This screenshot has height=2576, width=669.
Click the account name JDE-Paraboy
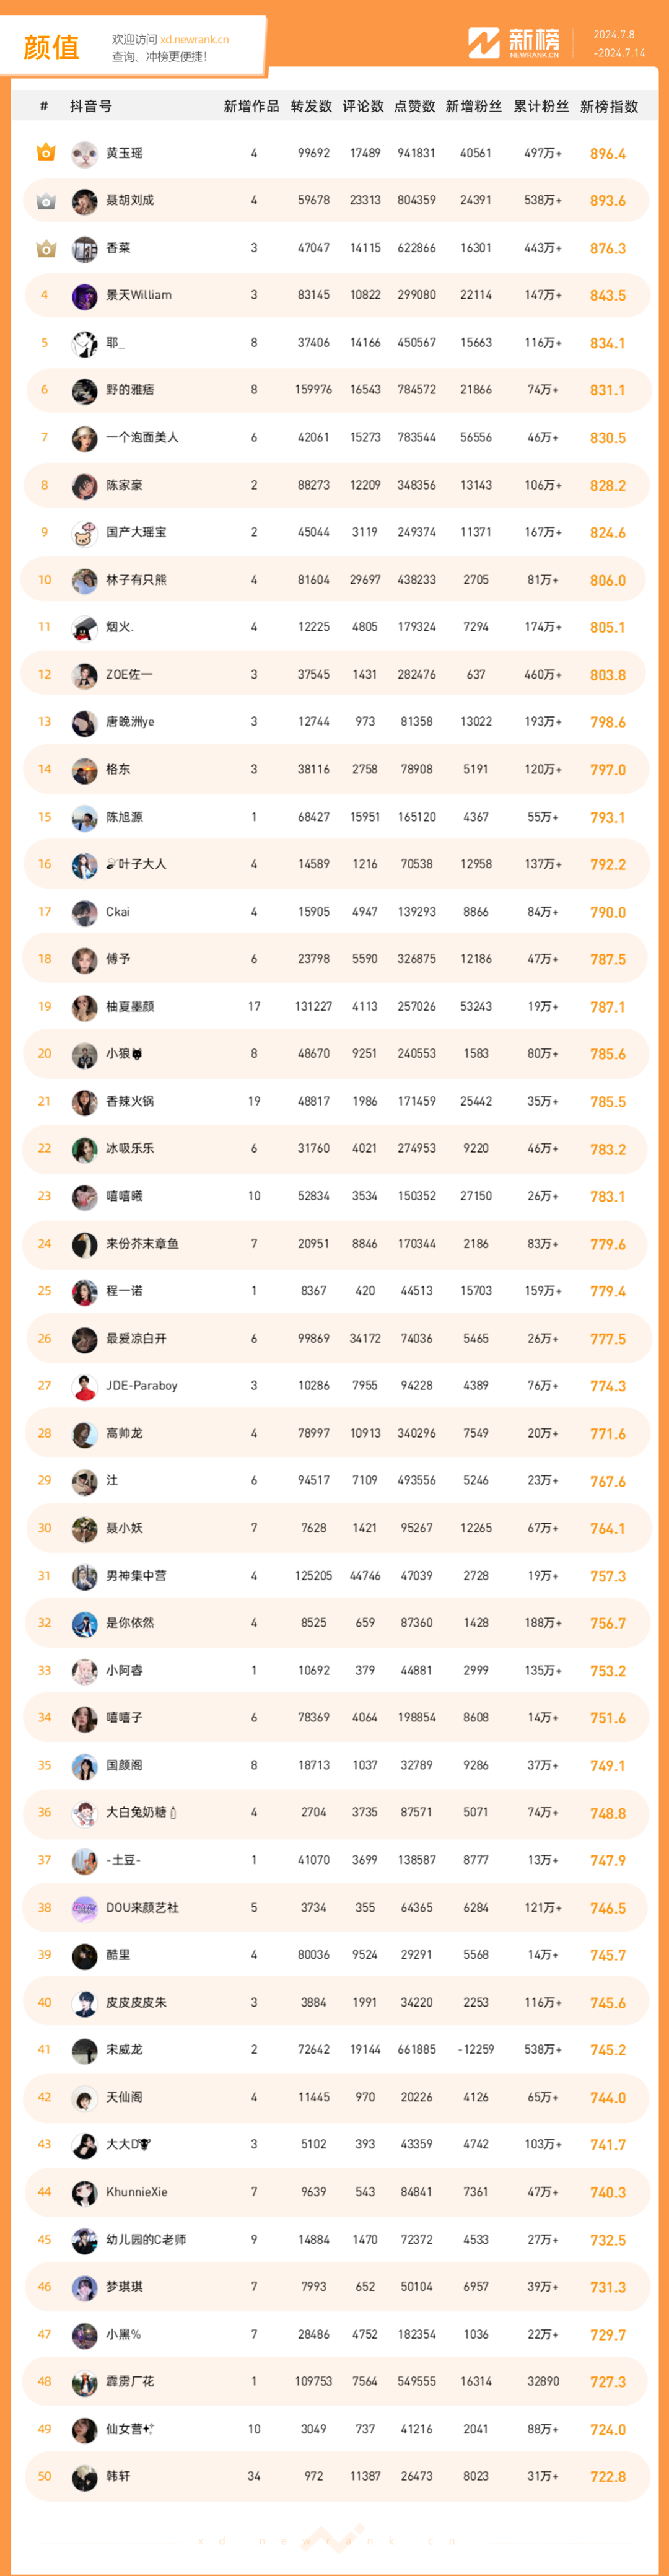click(x=142, y=1386)
